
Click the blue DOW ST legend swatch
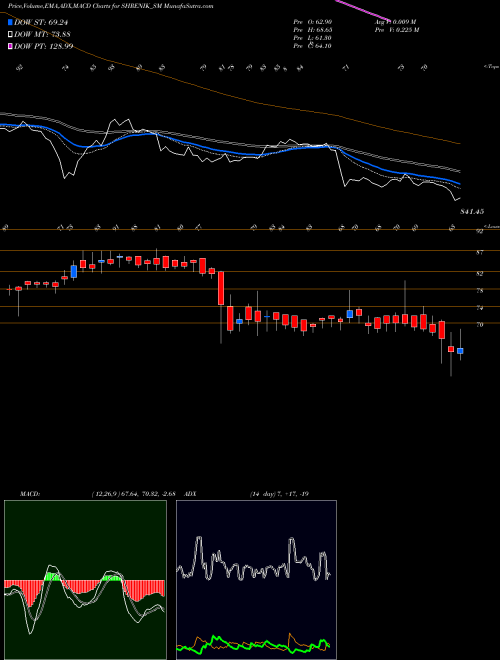coord(10,22)
